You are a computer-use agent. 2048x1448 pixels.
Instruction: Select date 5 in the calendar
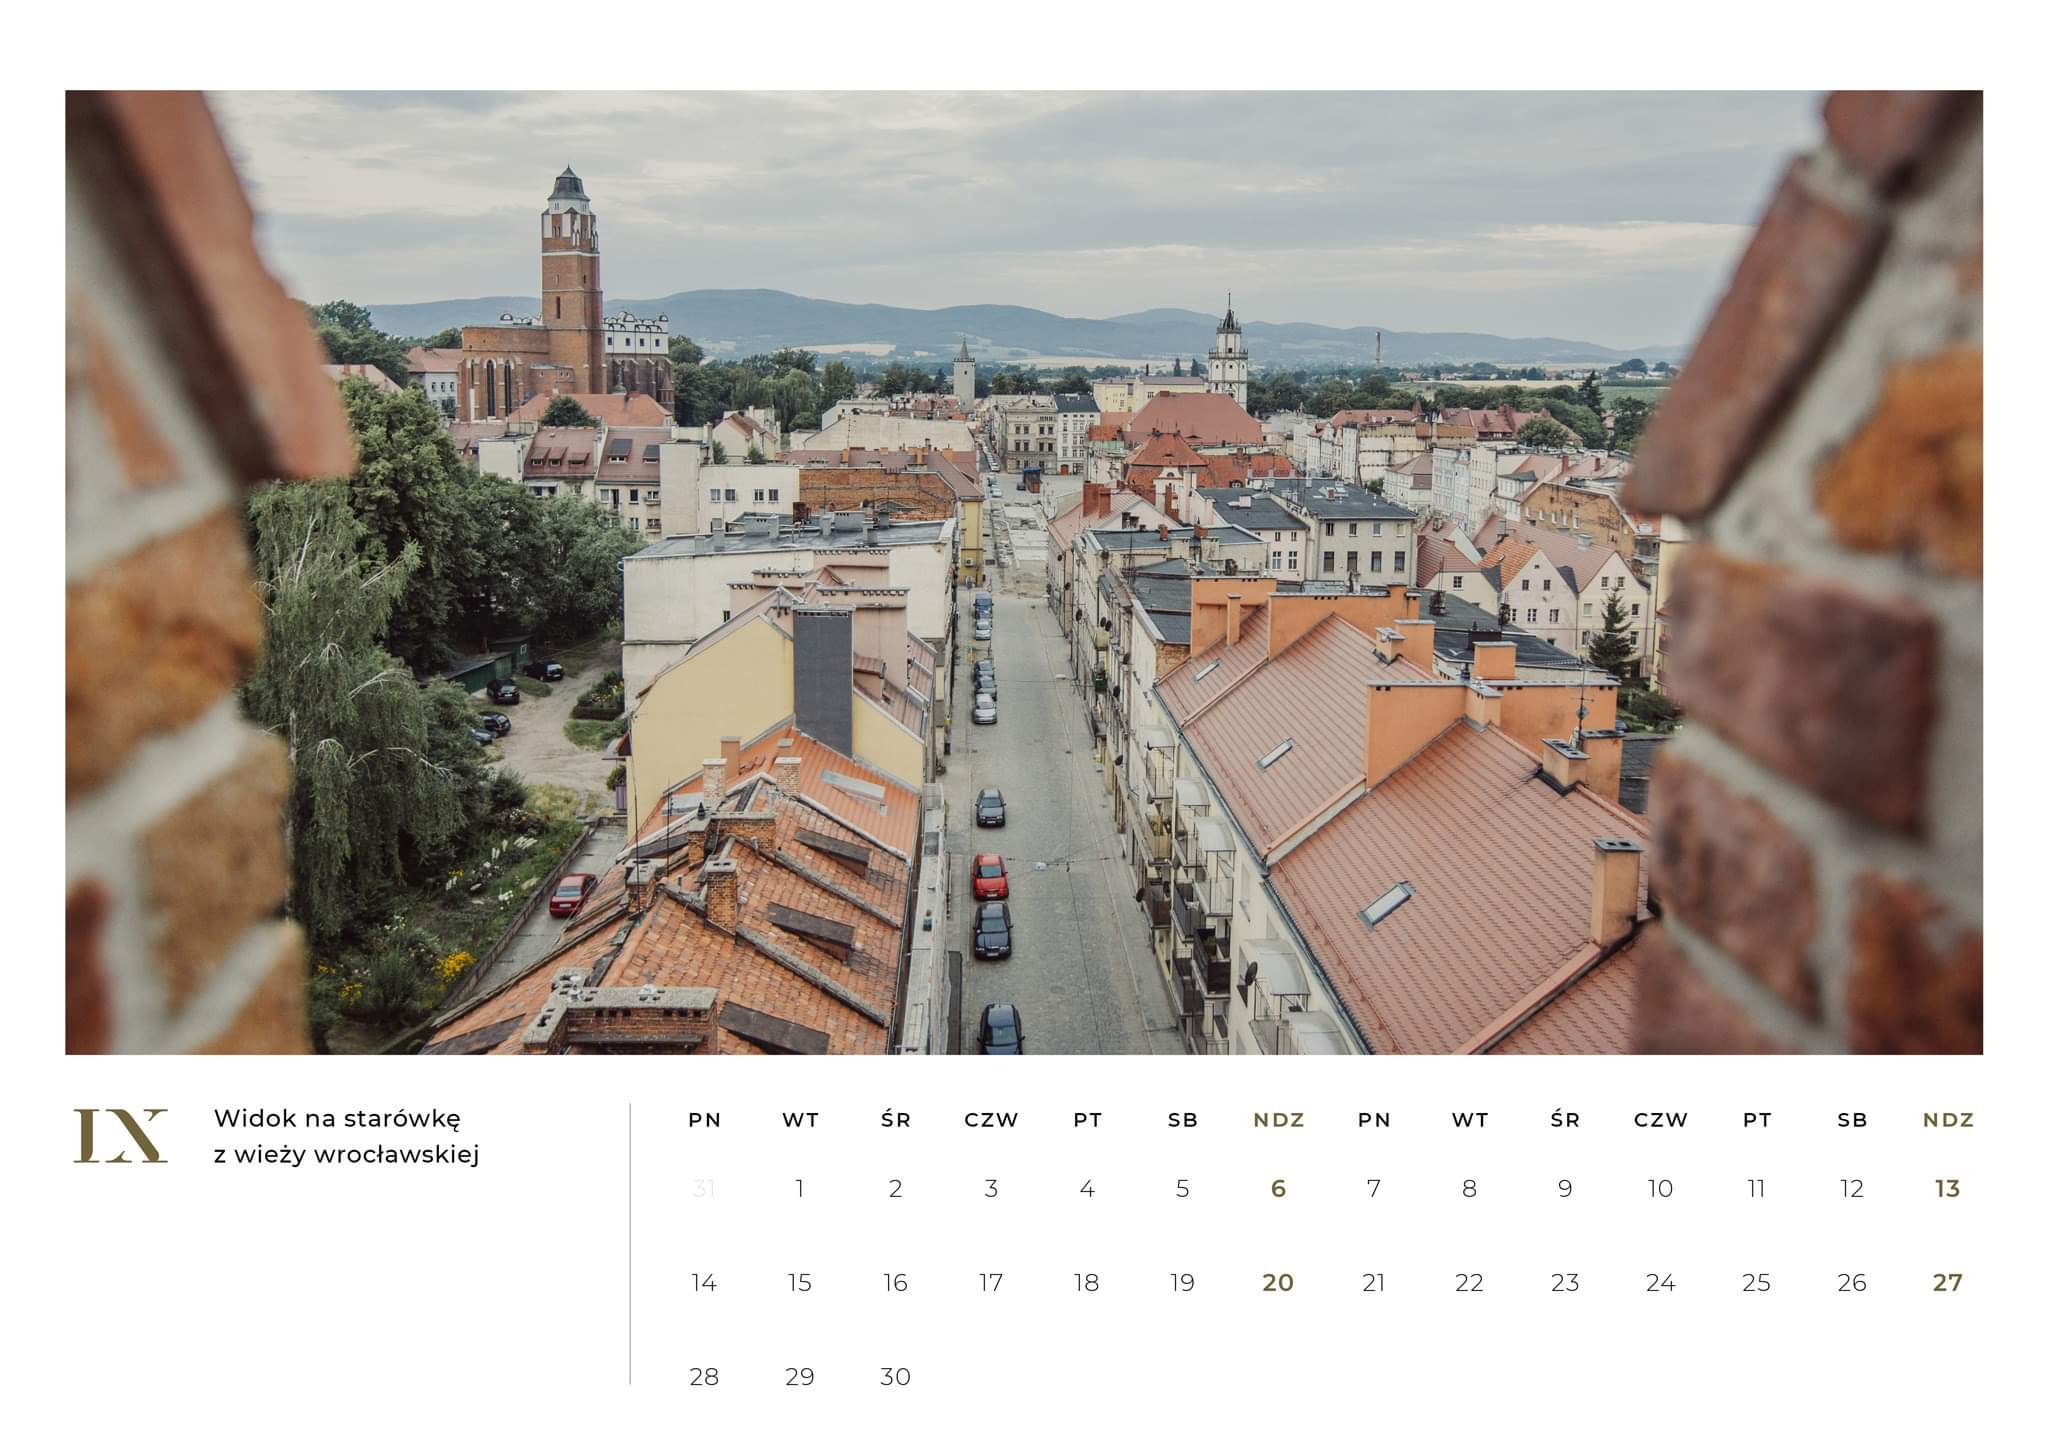click(x=1182, y=1189)
